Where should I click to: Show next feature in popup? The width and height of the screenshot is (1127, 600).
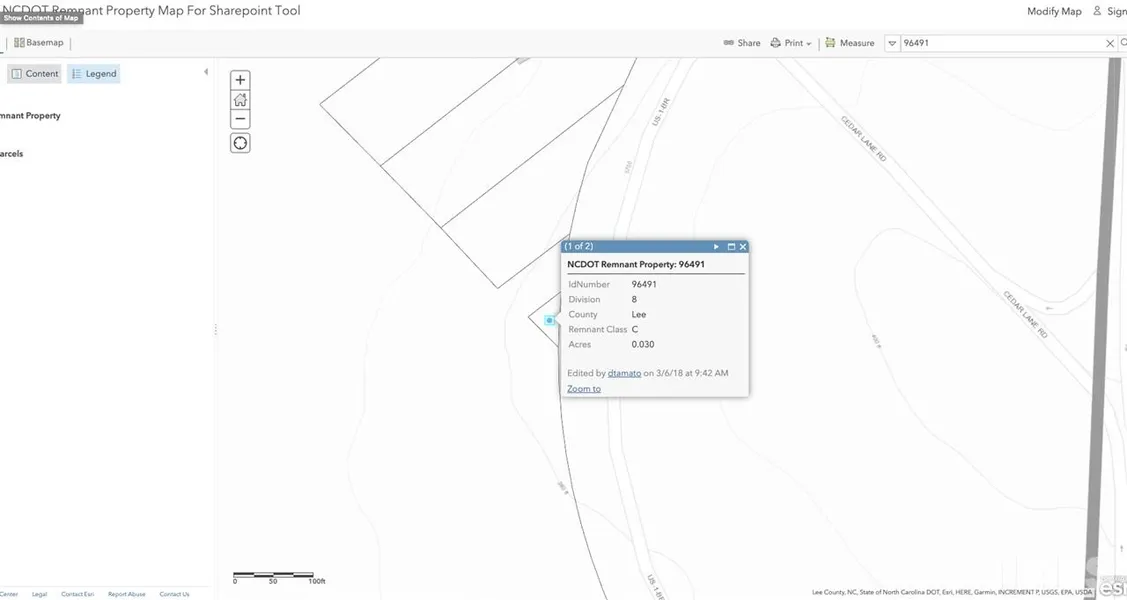click(x=716, y=247)
